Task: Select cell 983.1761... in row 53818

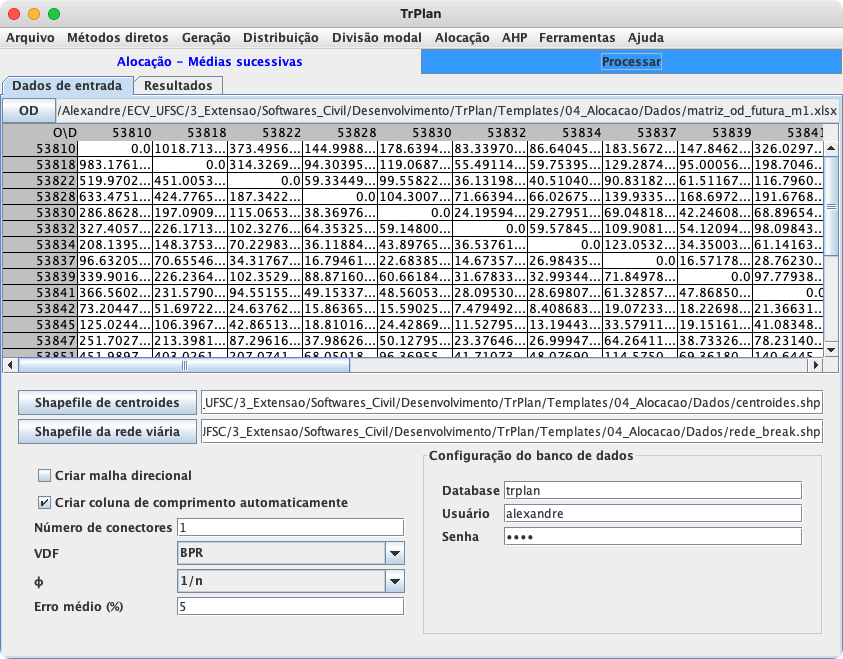Action: point(116,164)
